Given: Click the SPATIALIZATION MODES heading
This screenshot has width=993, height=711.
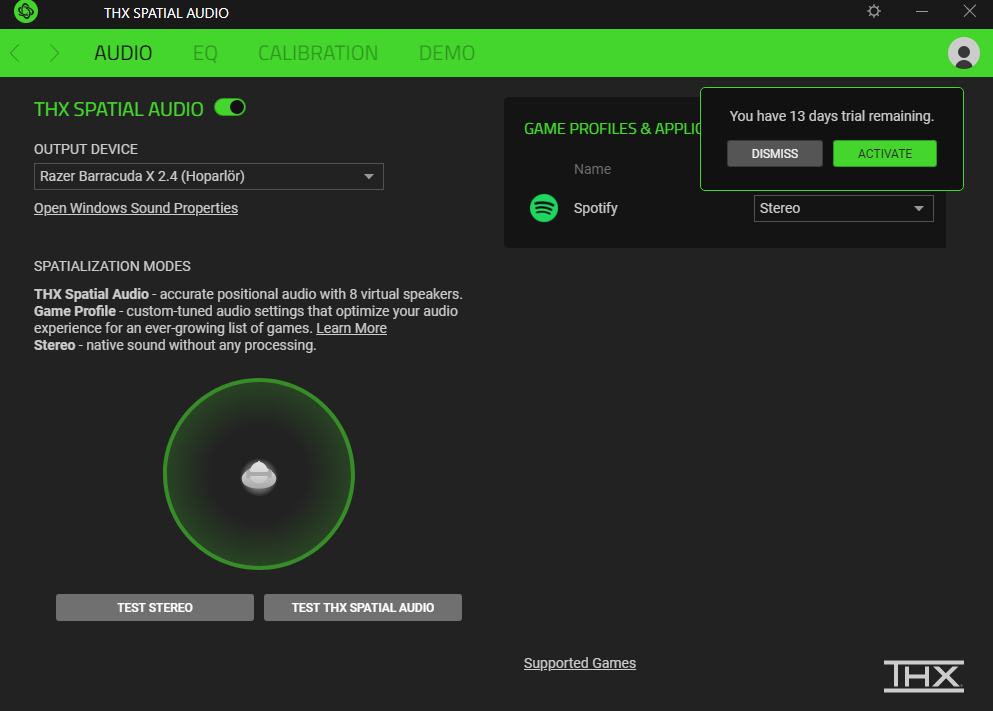Looking at the screenshot, I should point(112,267).
